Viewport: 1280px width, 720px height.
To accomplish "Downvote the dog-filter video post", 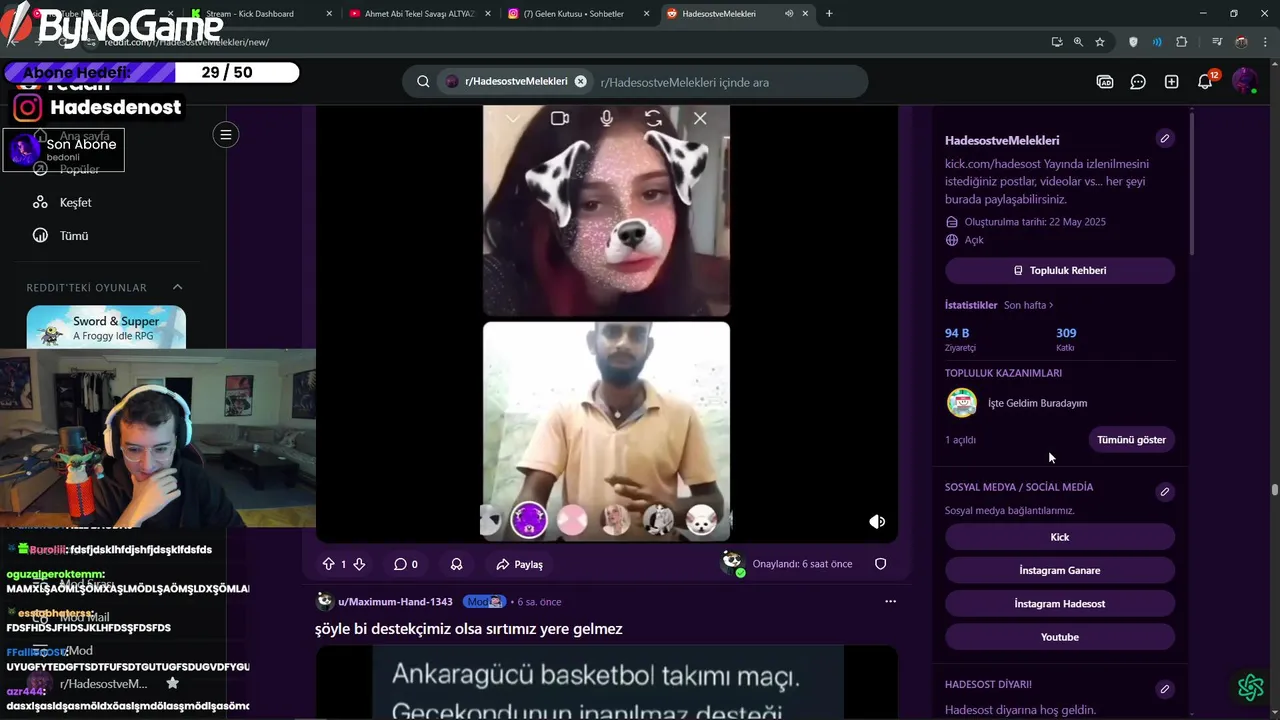I will [x=359, y=564].
